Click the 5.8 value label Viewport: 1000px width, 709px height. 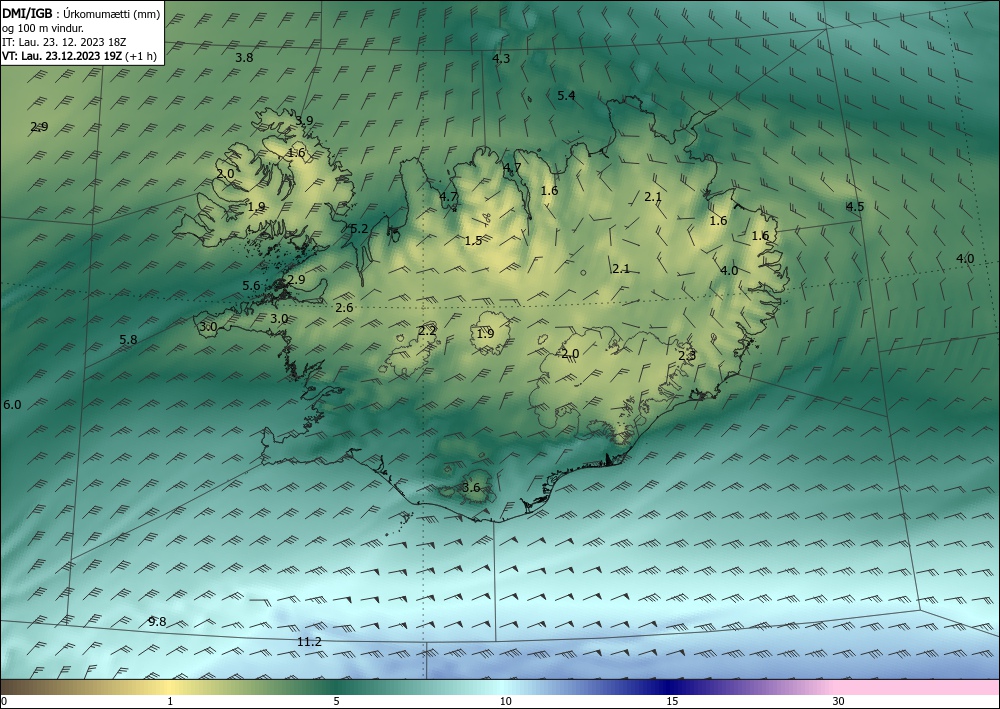[128, 340]
